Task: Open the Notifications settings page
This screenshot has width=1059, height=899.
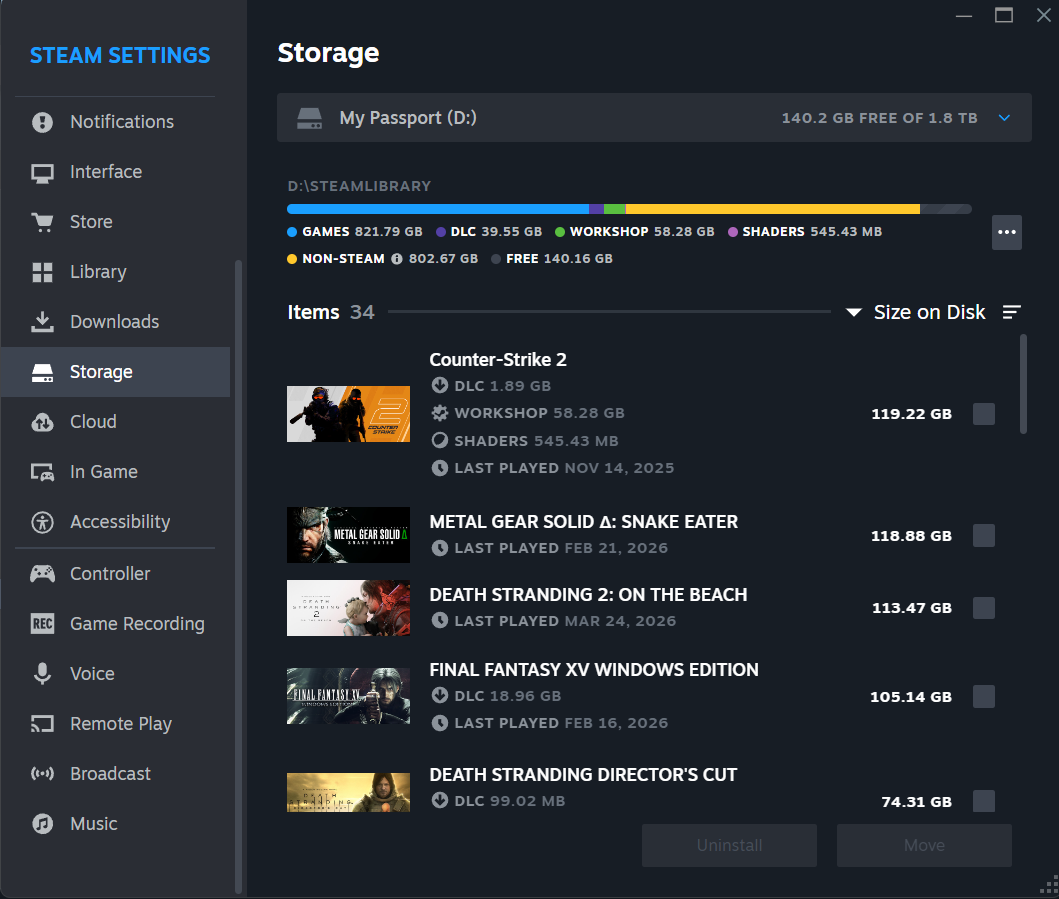Action: (115, 122)
